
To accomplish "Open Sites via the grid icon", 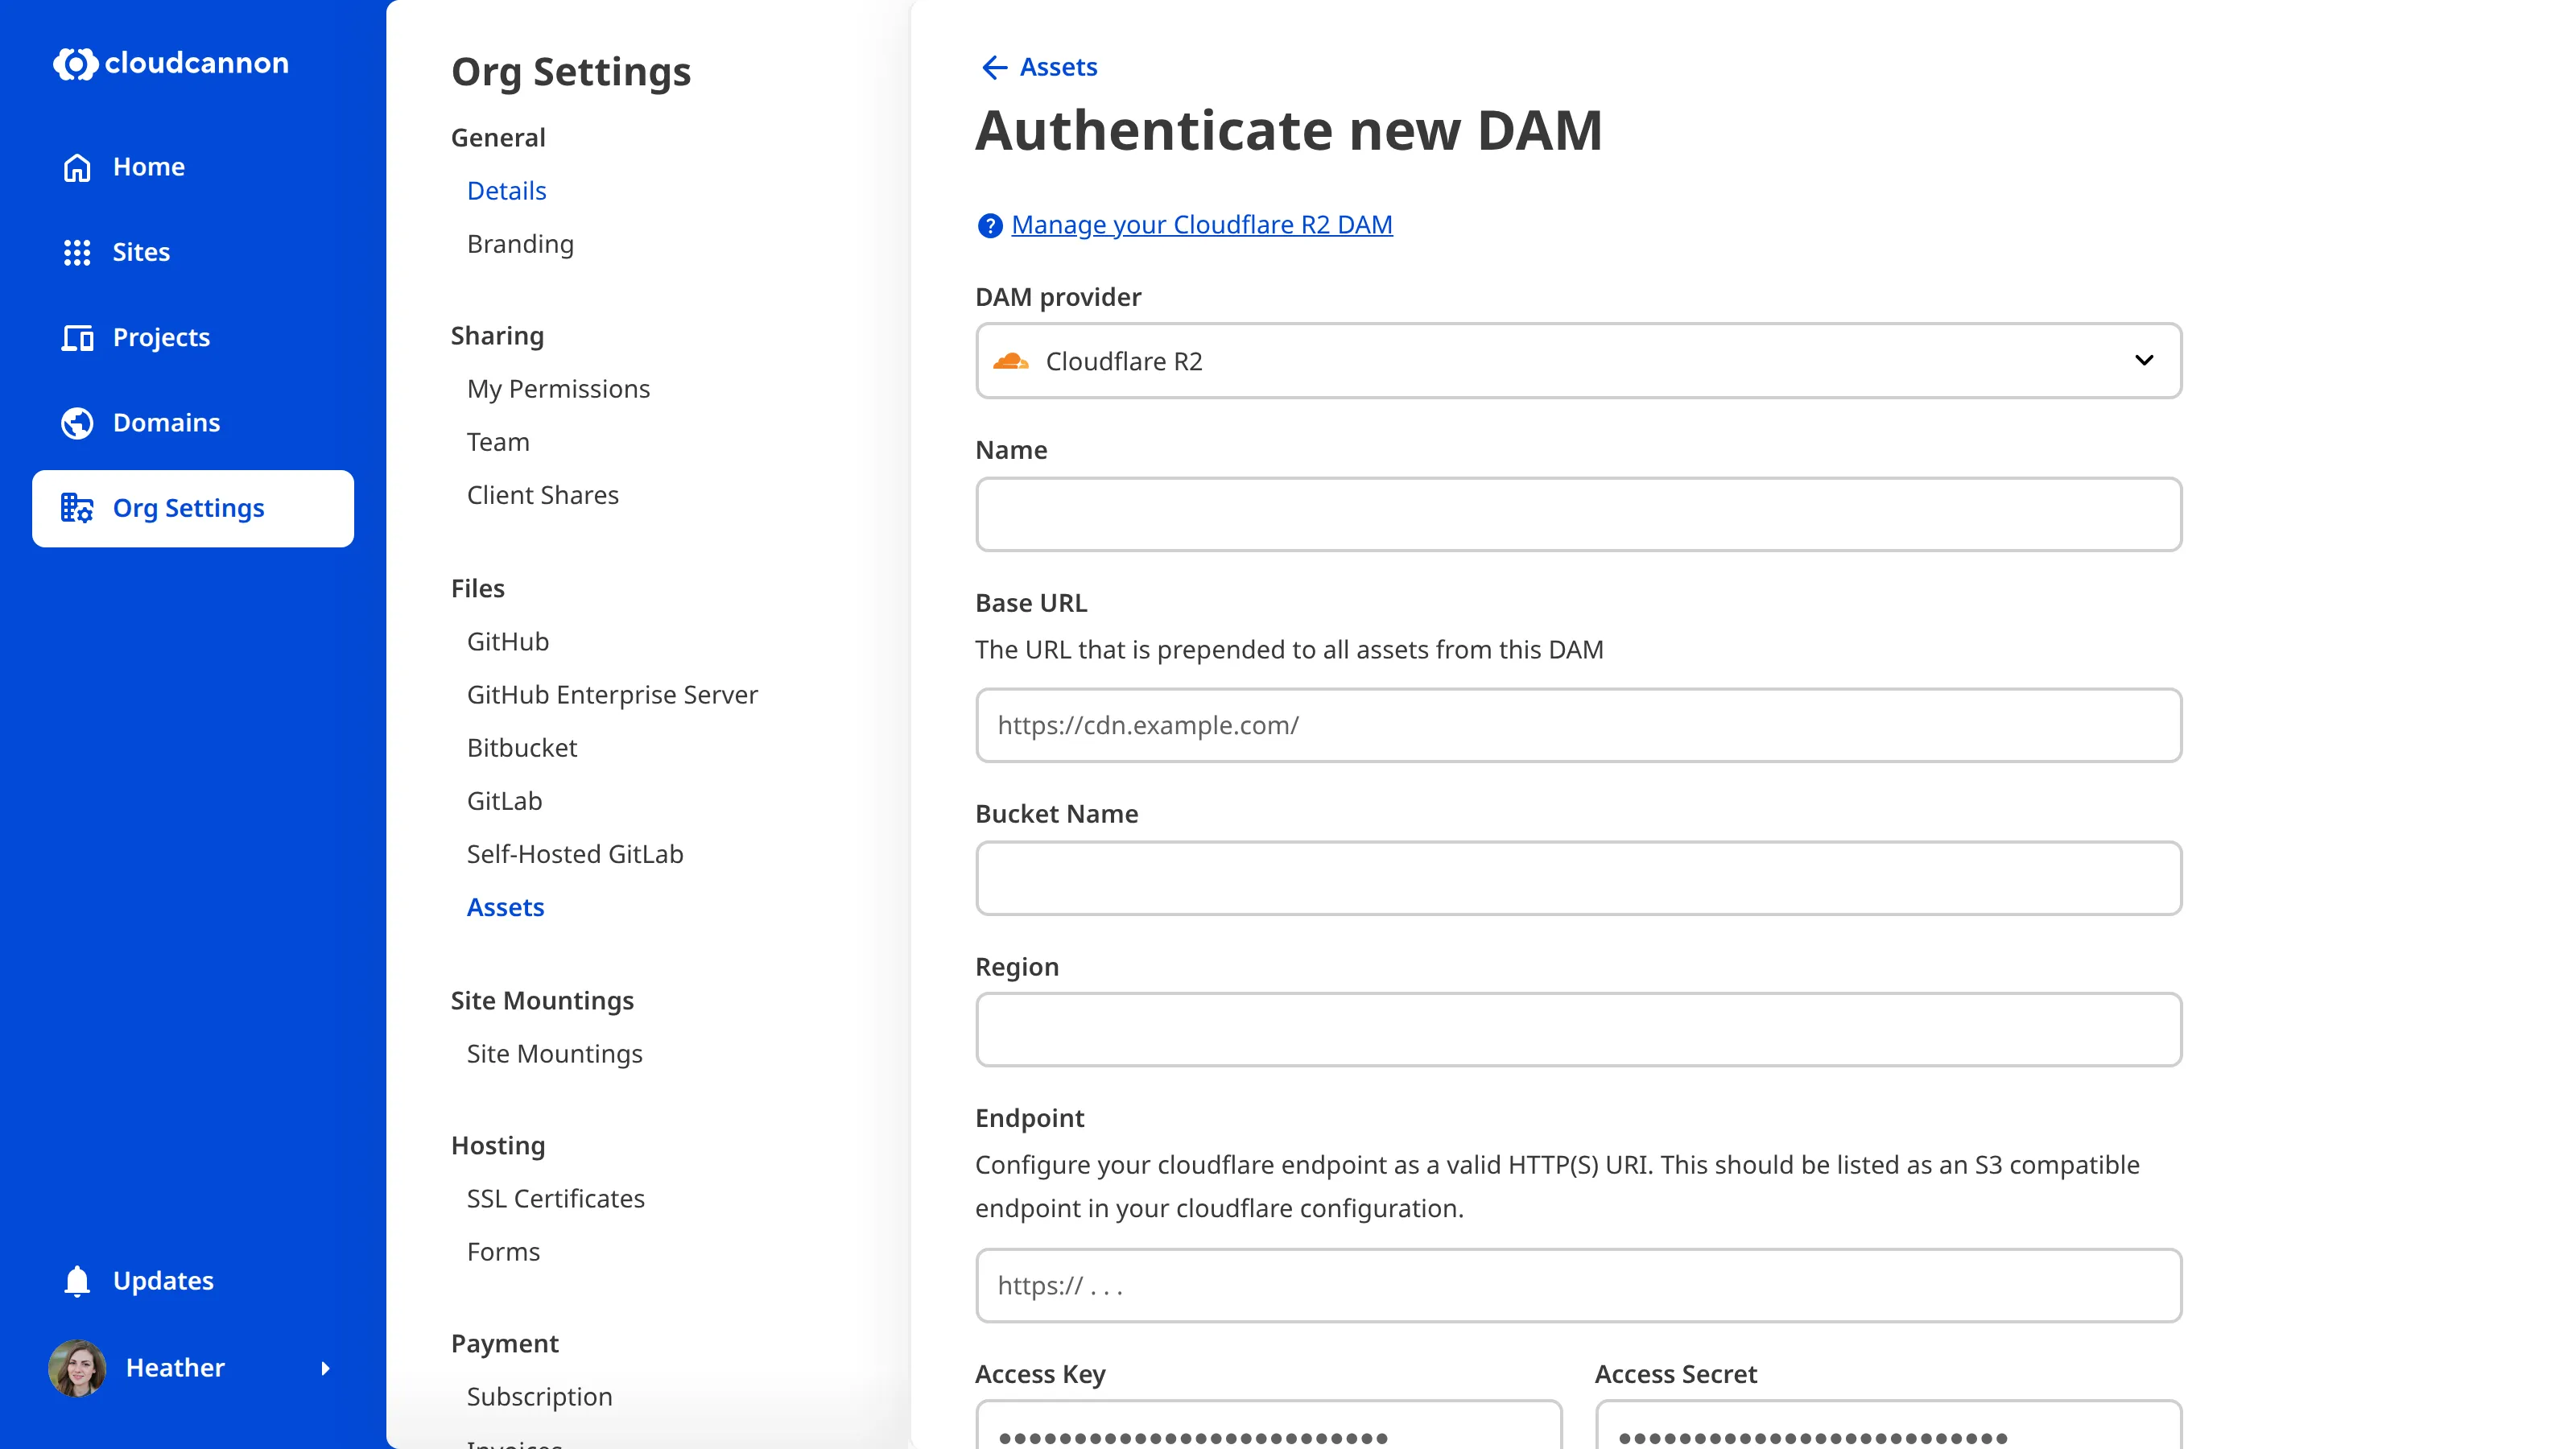I will click(77, 252).
